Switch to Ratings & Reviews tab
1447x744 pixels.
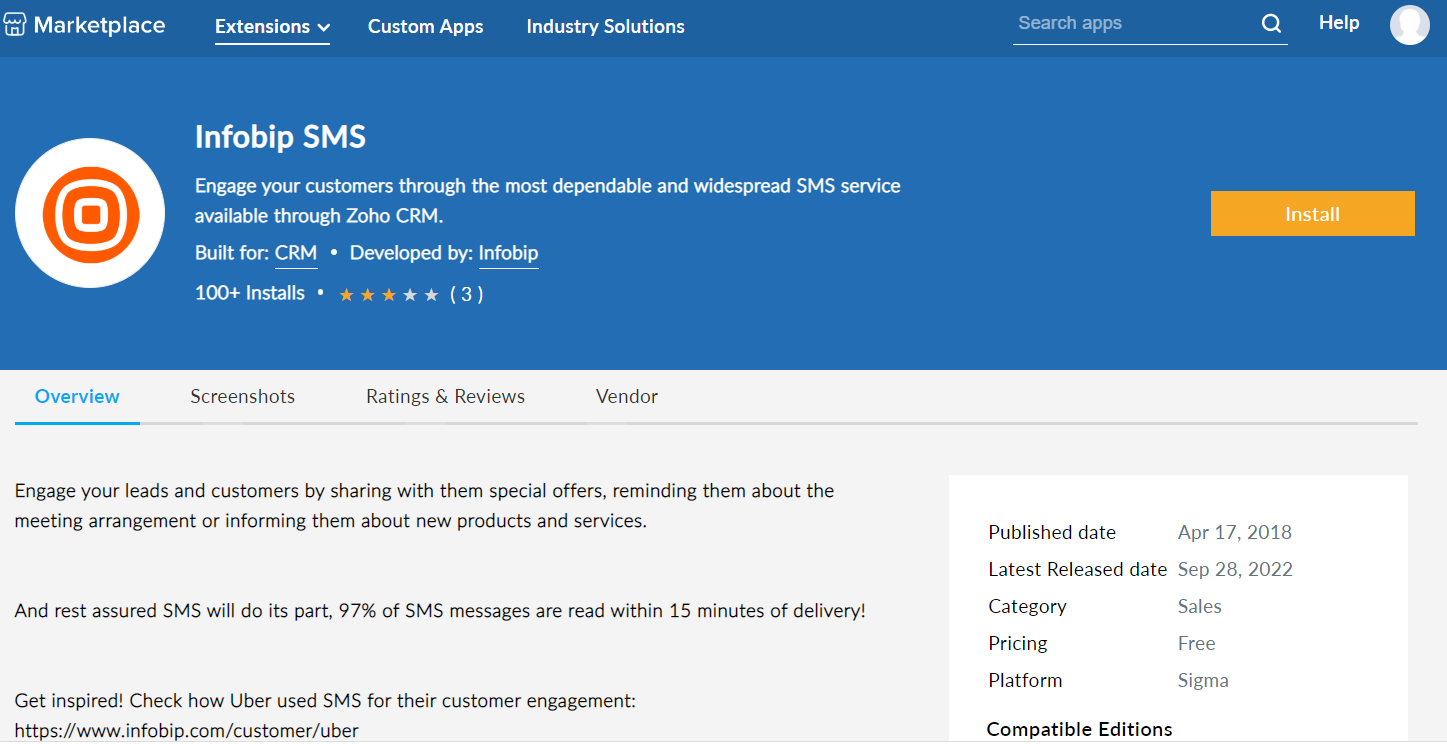coord(445,397)
